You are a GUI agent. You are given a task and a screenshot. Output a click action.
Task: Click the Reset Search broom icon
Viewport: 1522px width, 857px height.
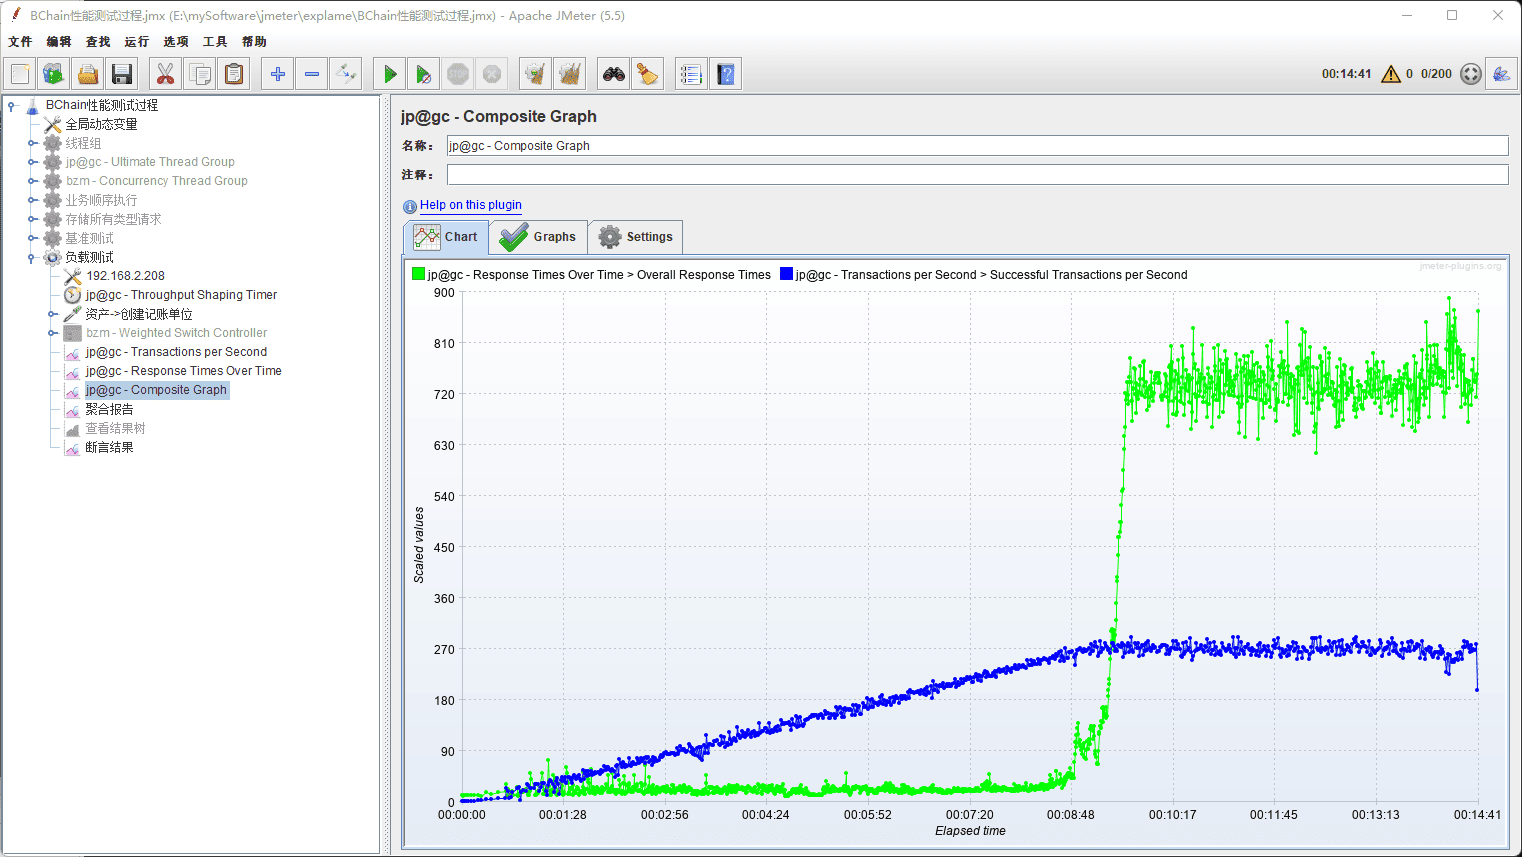click(648, 74)
